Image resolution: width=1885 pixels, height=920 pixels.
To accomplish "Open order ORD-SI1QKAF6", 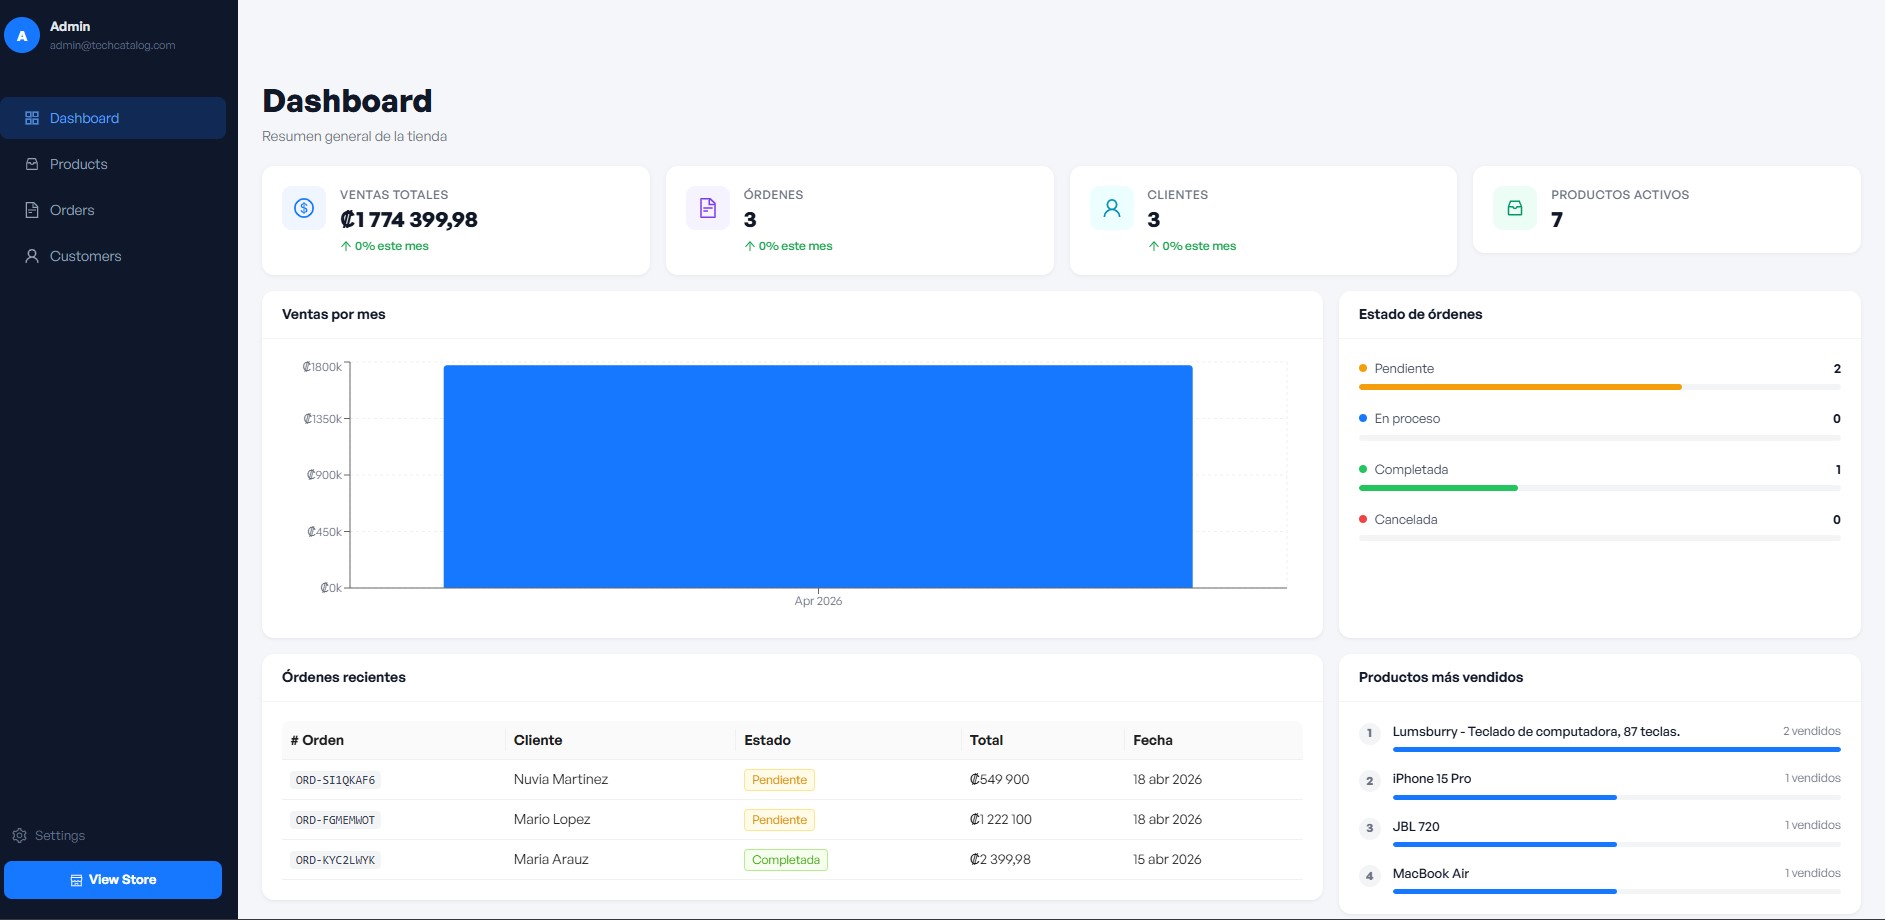I will 335,780.
